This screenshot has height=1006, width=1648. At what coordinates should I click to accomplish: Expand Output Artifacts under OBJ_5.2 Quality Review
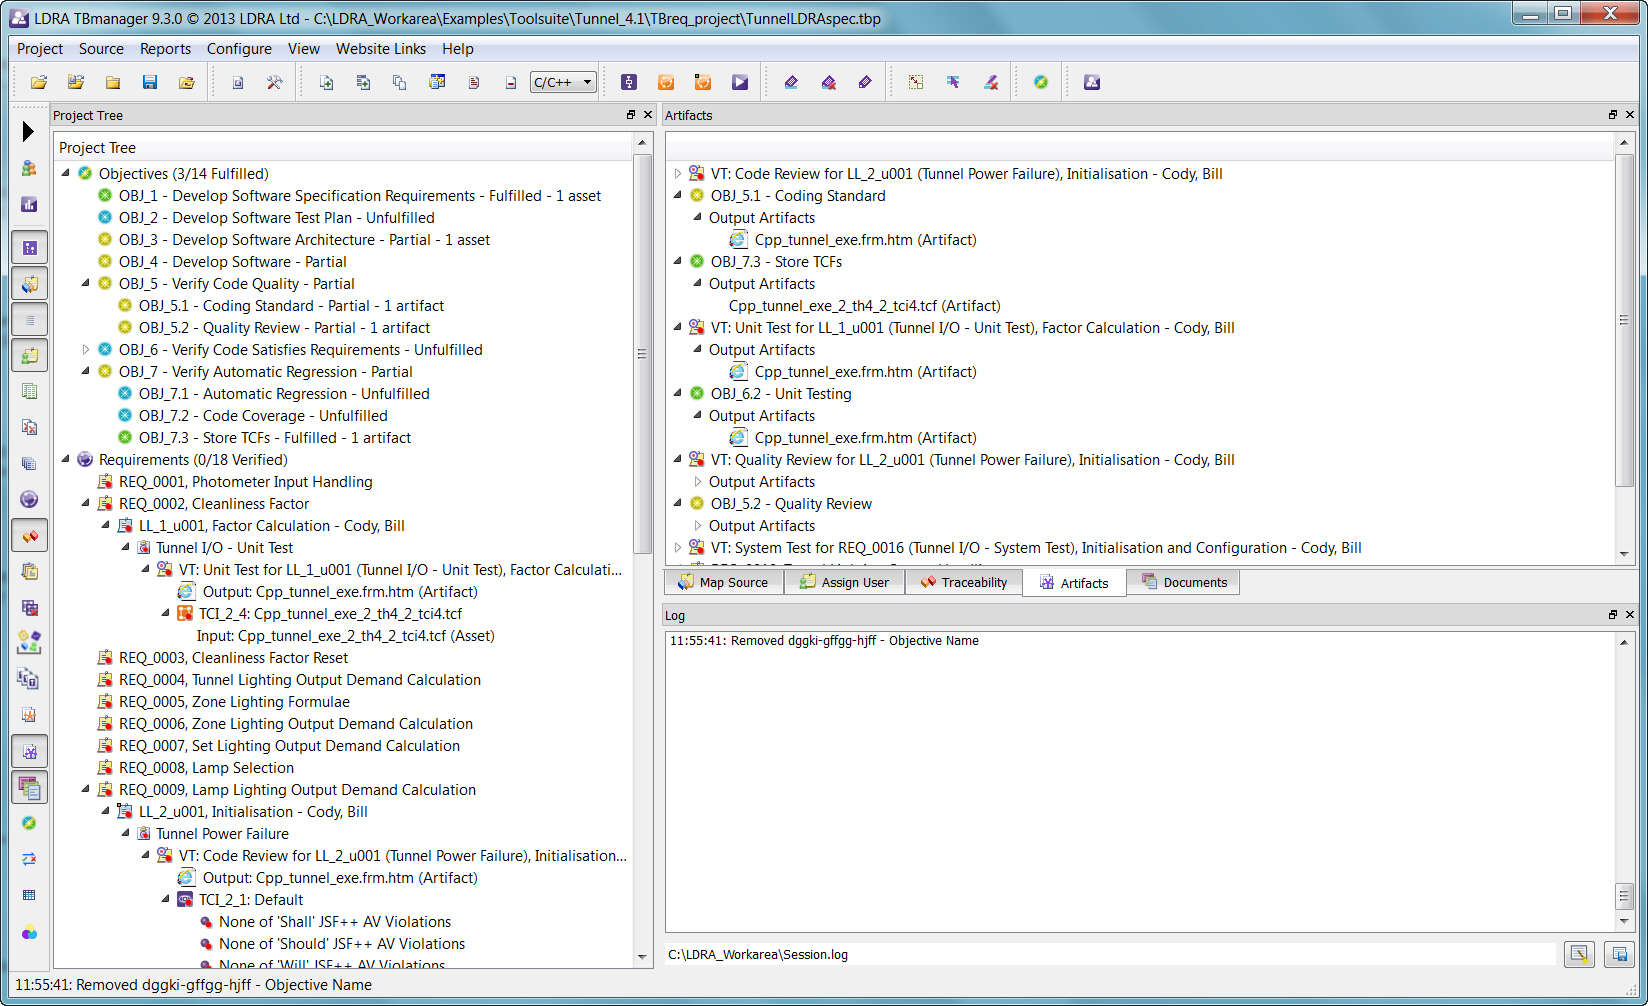(x=698, y=526)
